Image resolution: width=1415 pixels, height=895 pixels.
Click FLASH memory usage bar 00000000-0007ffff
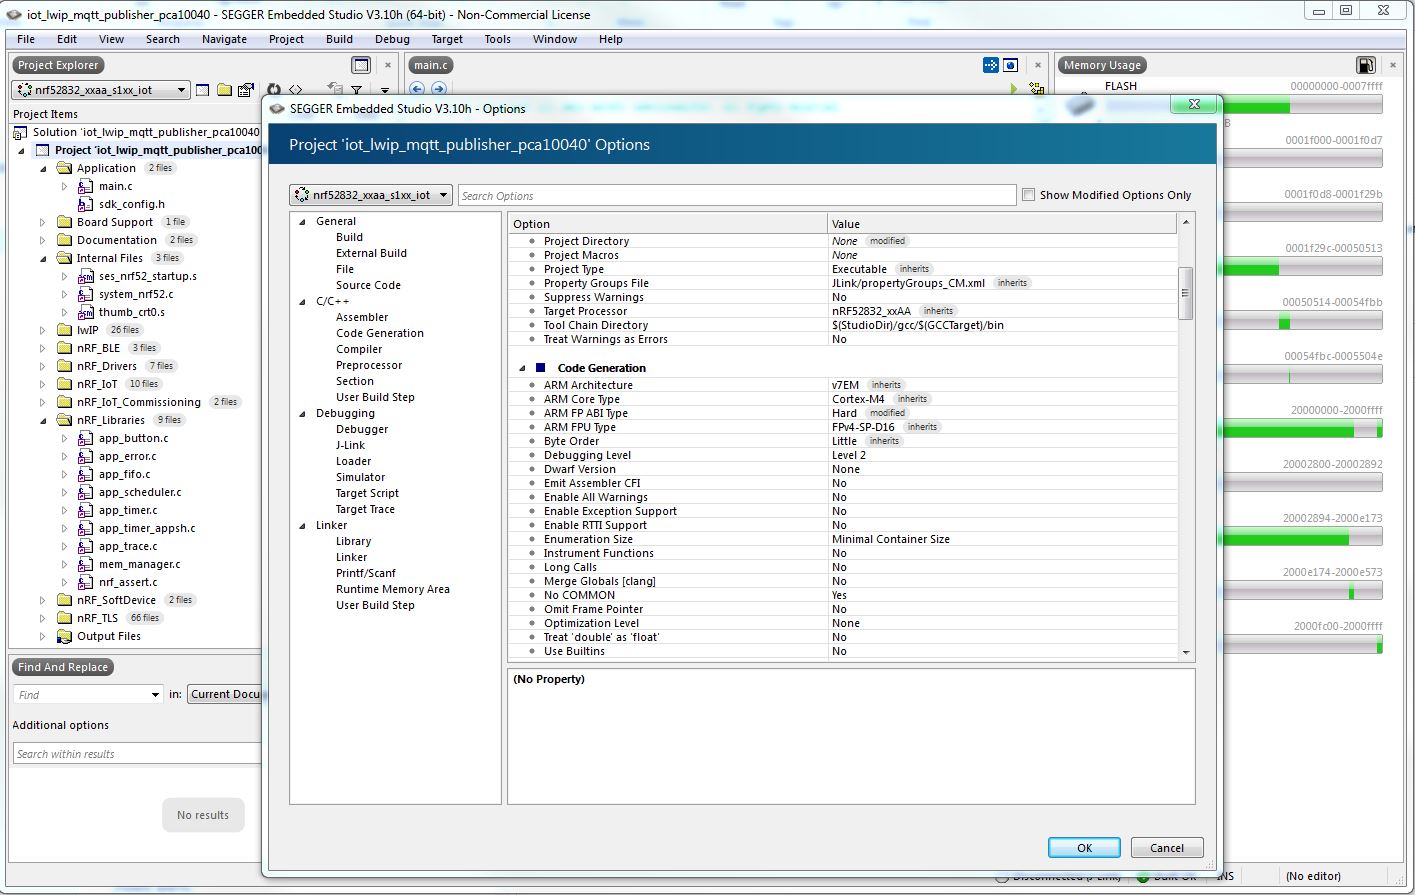coord(1303,105)
